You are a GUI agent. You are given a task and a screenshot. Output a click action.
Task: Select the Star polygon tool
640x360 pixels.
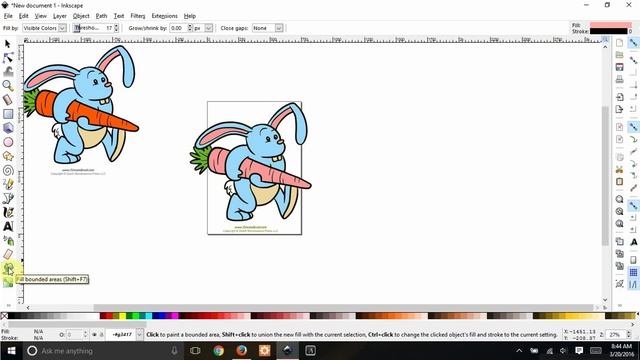tap(8, 156)
